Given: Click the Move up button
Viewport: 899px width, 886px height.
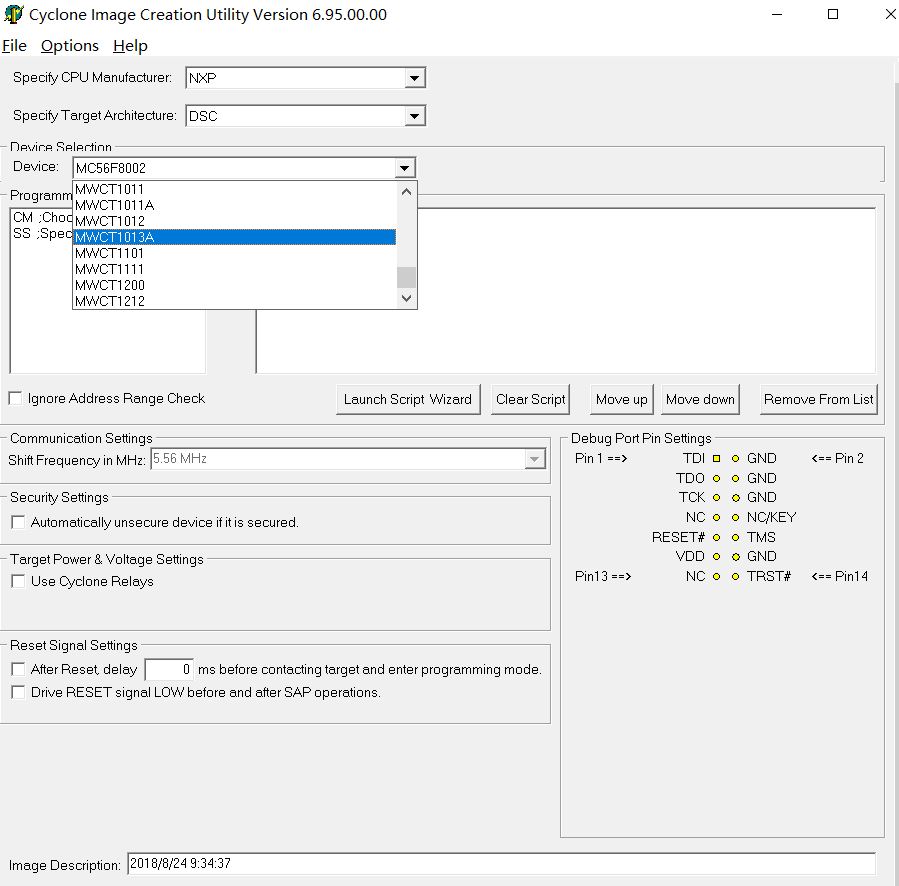Looking at the screenshot, I should (622, 399).
